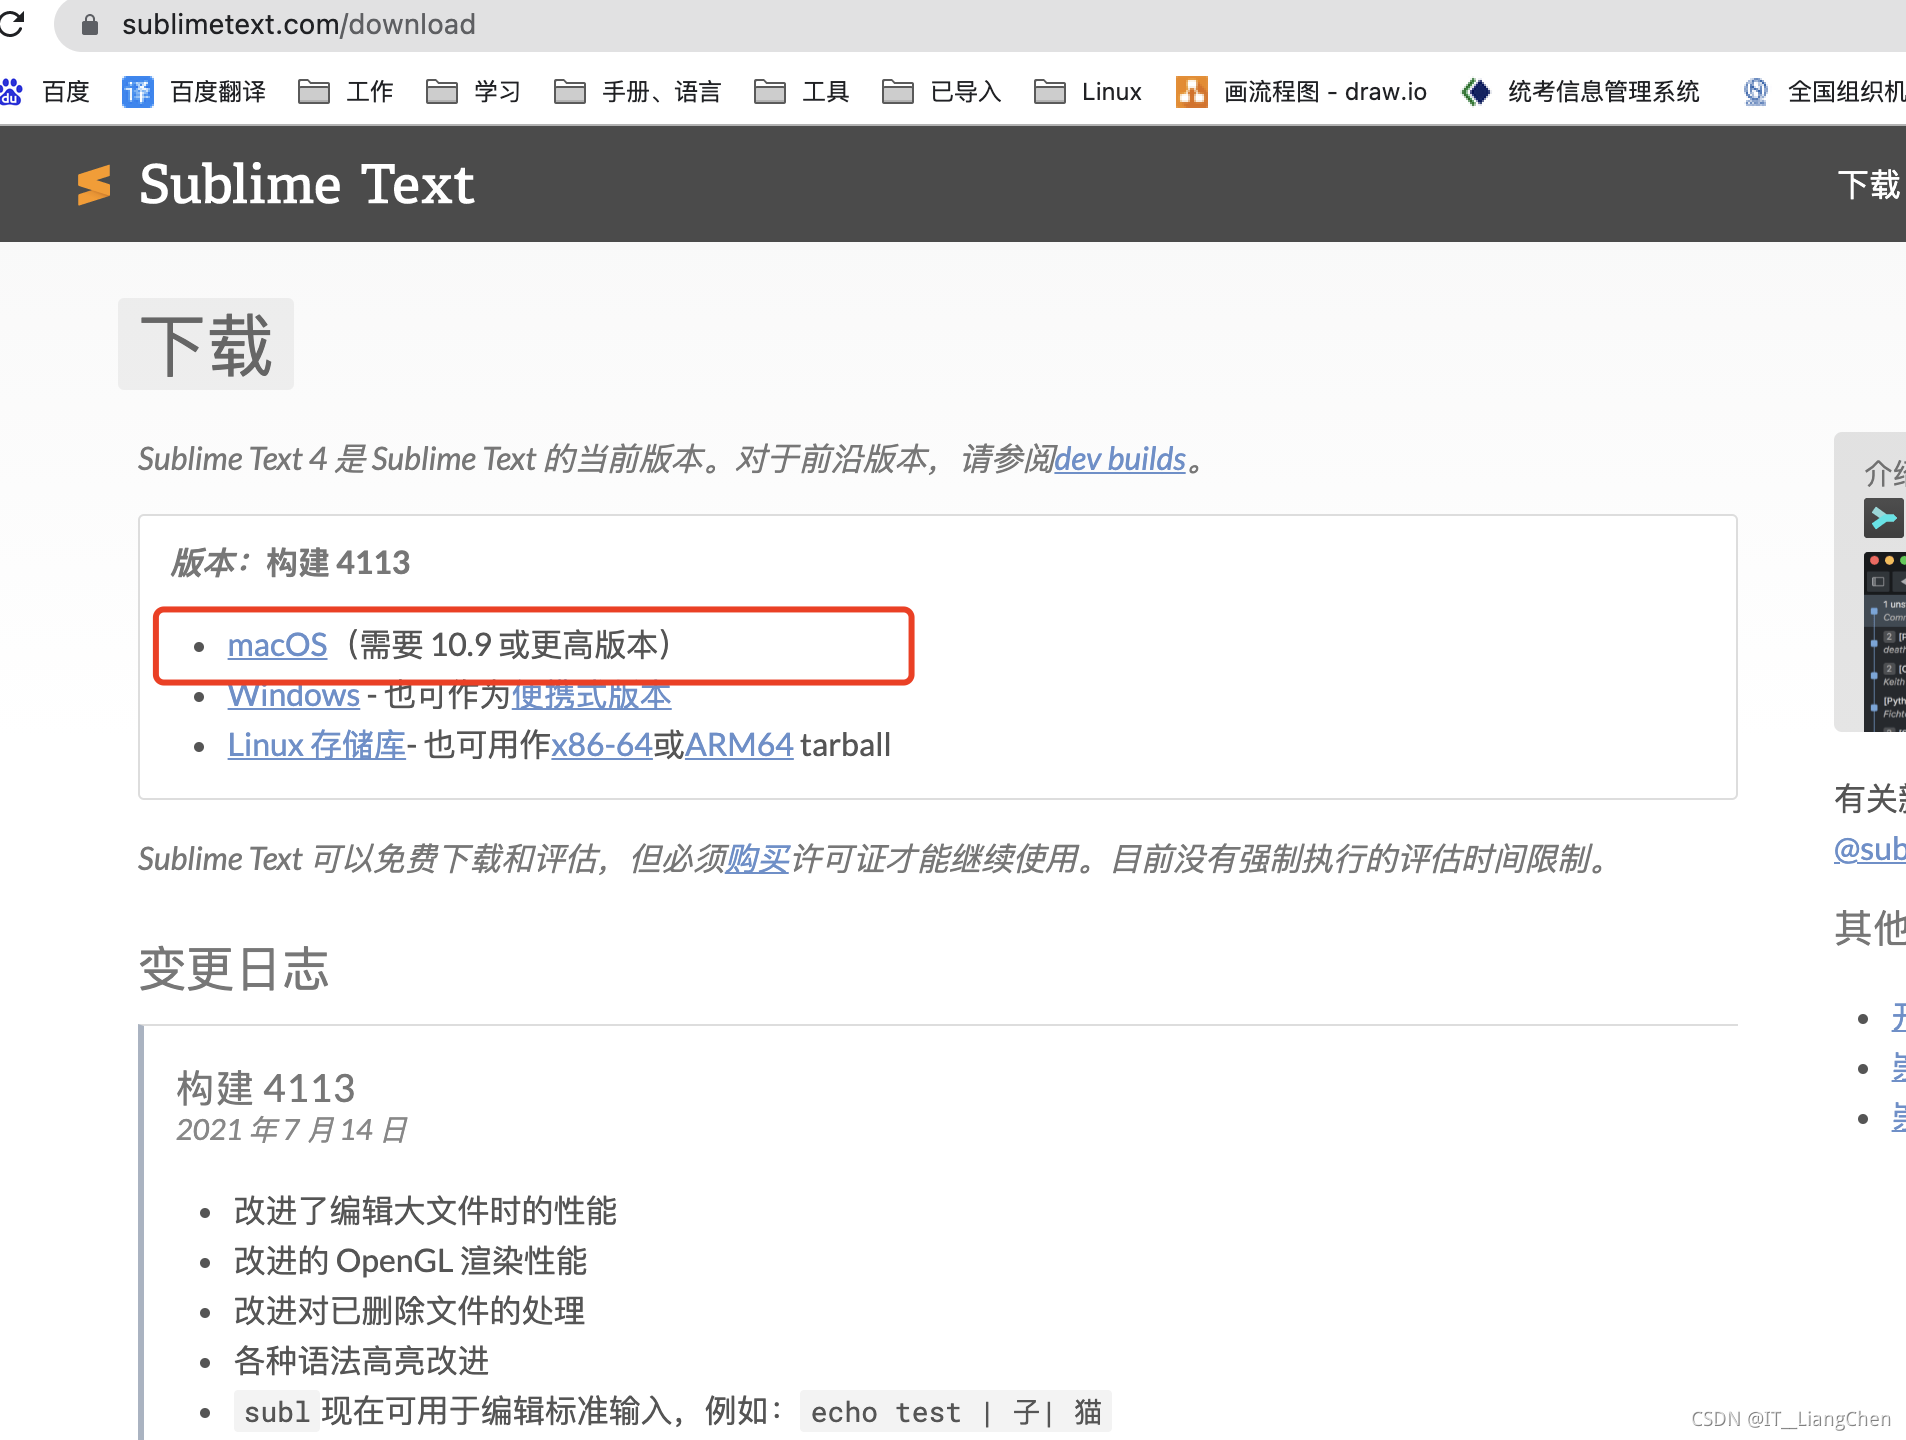Click the @sub sidebar link
The height and width of the screenshot is (1440, 1906).
point(1870,849)
